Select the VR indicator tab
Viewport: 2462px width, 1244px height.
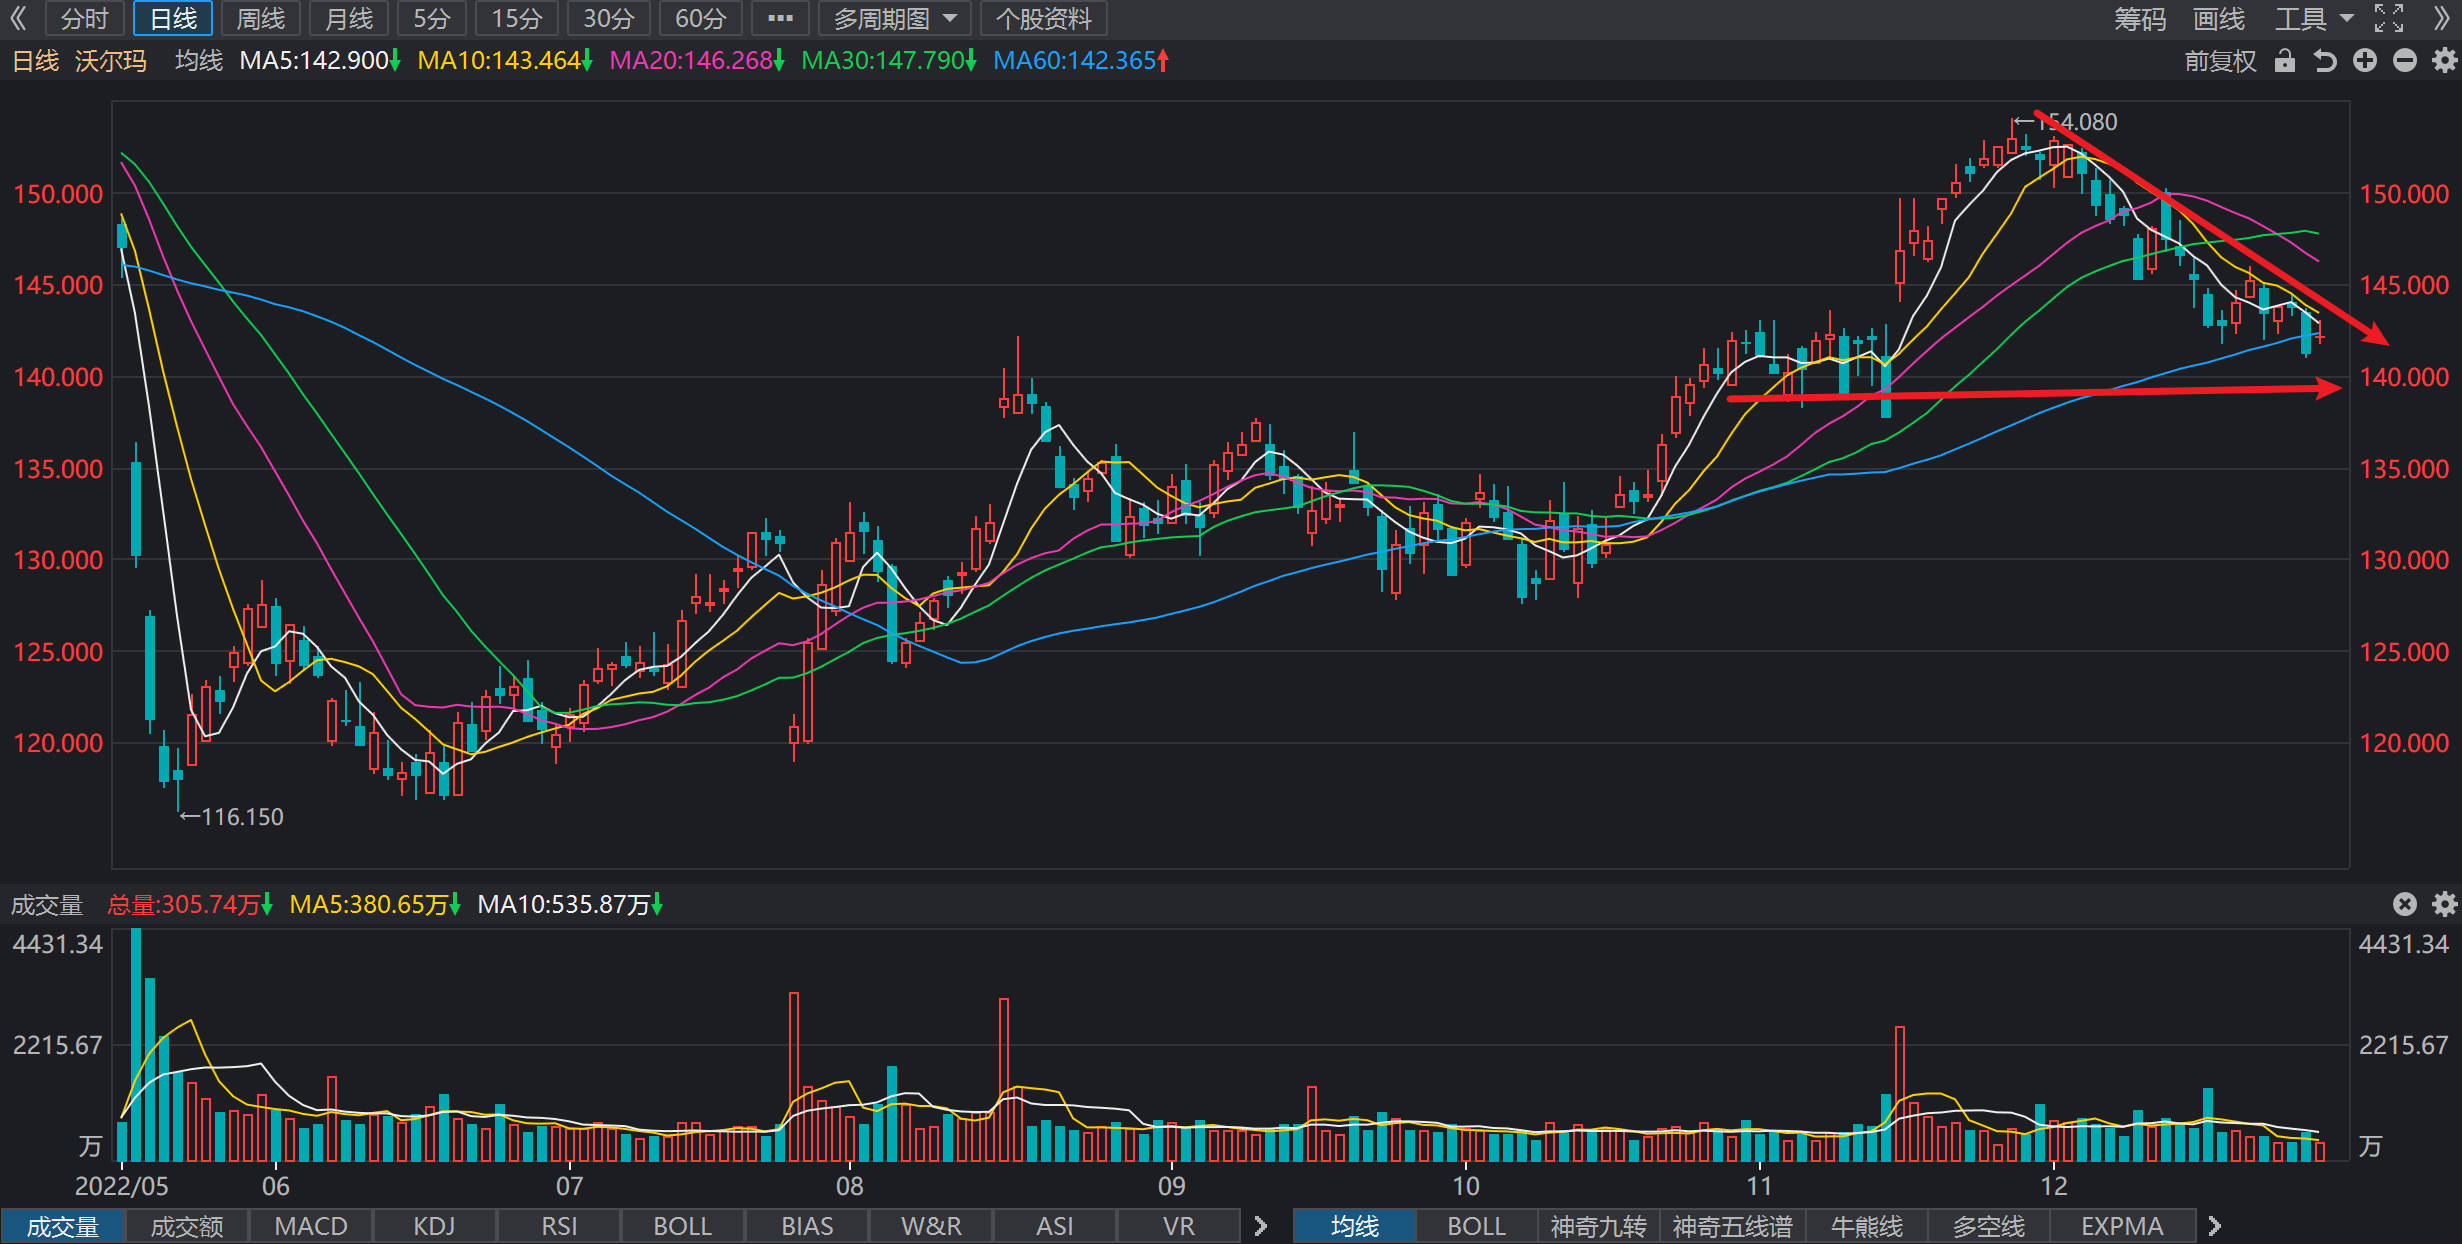pyautogui.click(x=1179, y=1226)
